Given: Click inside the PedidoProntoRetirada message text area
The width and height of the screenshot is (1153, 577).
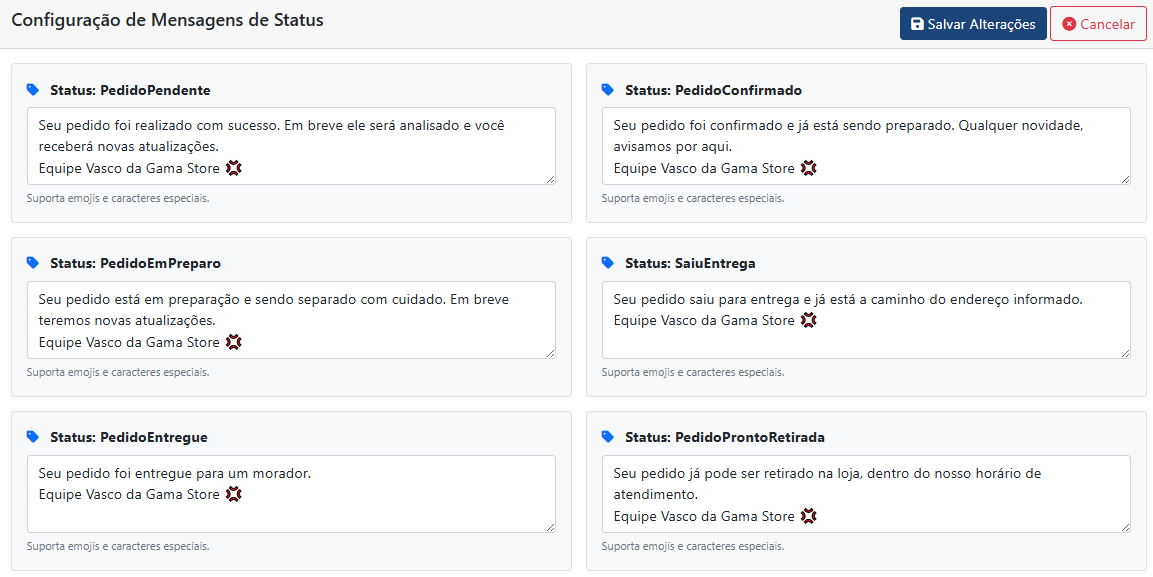Looking at the screenshot, I should 865,493.
